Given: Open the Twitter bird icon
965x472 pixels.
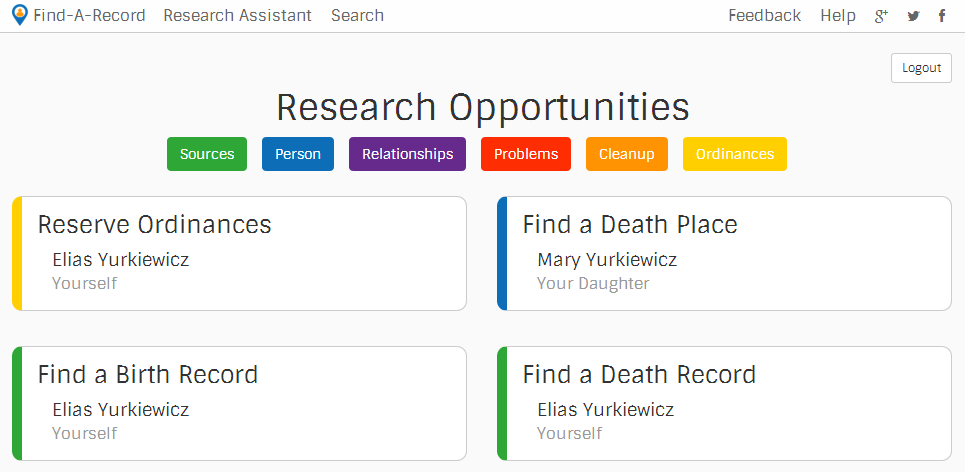Looking at the screenshot, I should pyautogui.click(x=913, y=16).
